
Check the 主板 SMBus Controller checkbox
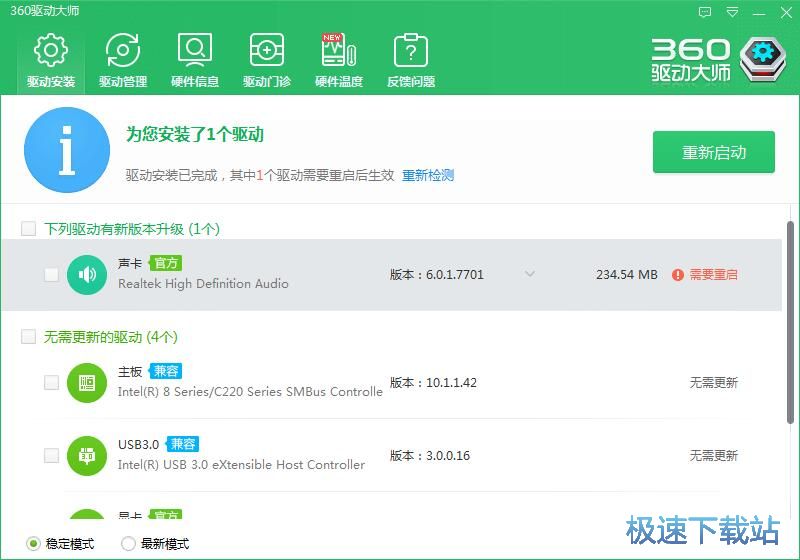(x=51, y=383)
